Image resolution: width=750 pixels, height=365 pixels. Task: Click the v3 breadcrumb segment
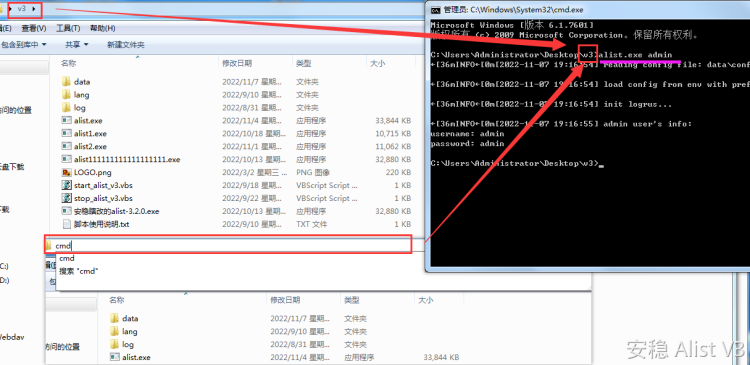pos(22,9)
